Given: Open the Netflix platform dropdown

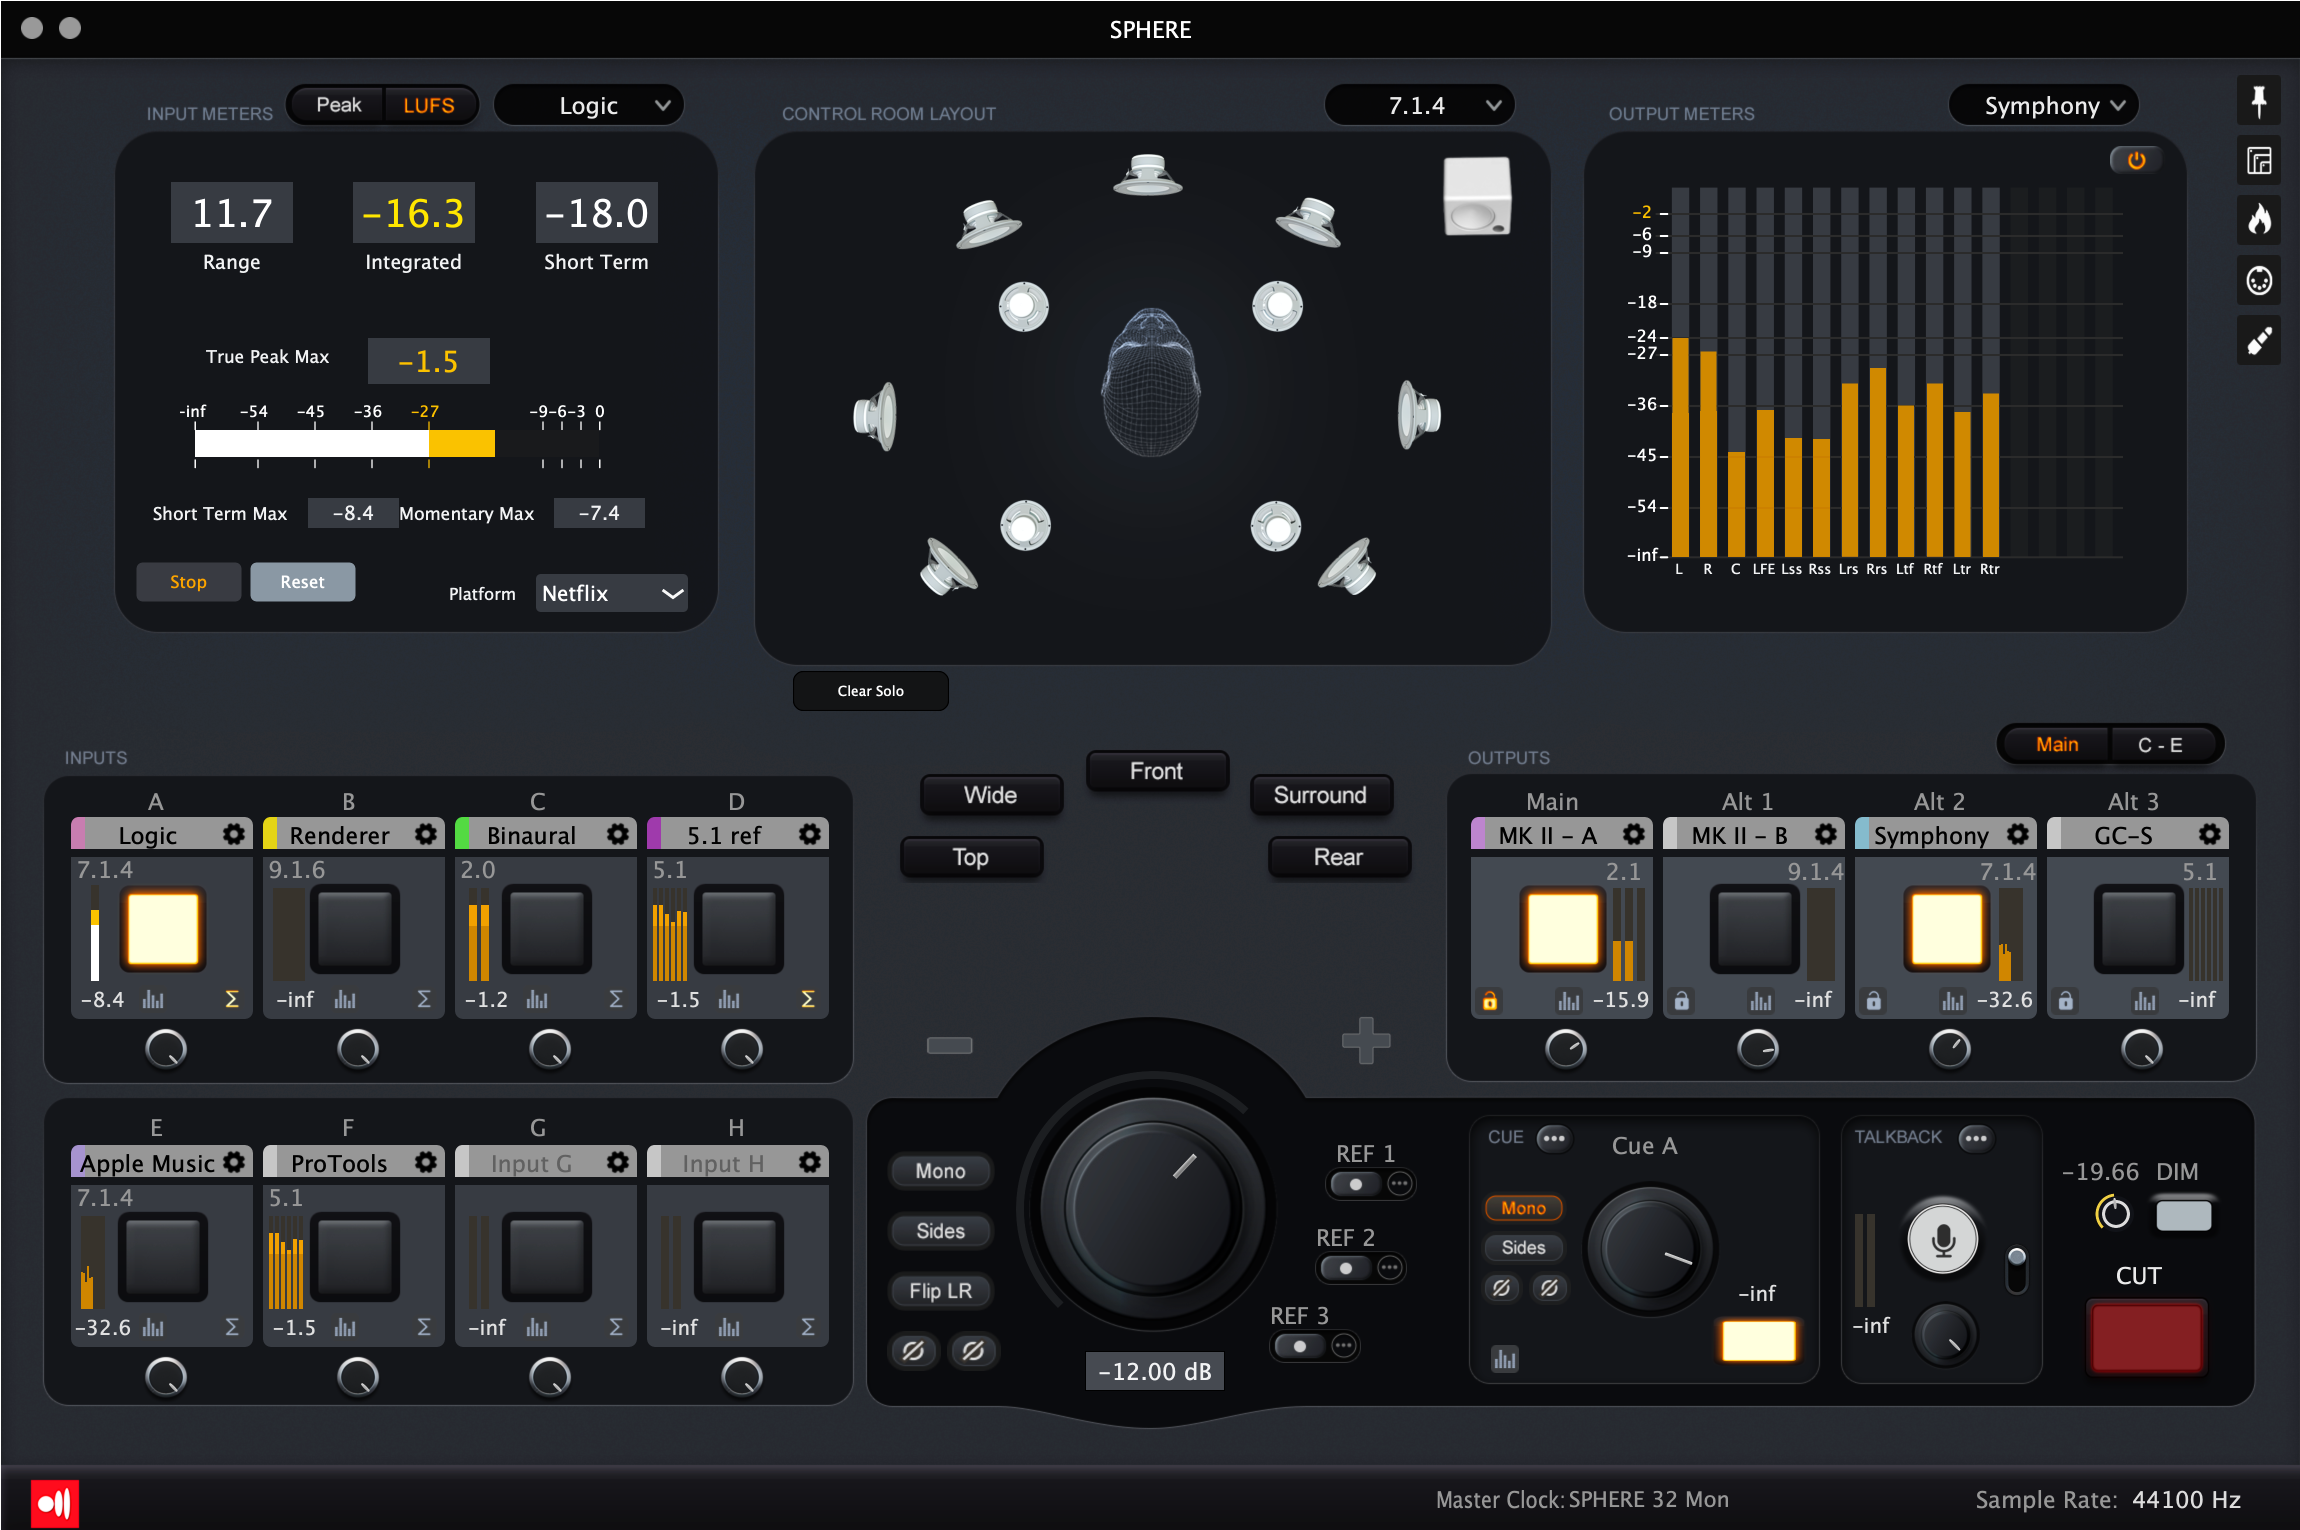Looking at the screenshot, I should pyautogui.click(x=610, y=593).
